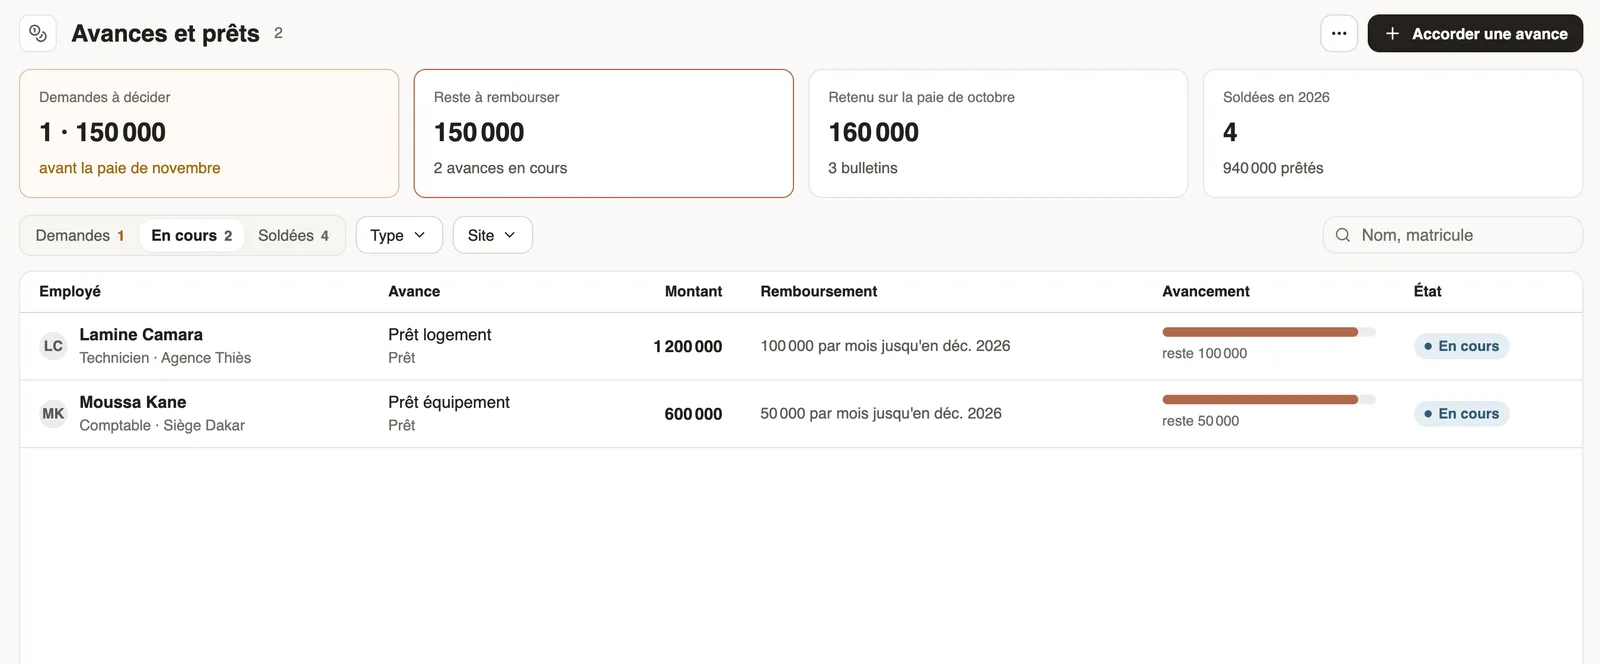Switch to the Demandes tab

(x=80, y=236)
